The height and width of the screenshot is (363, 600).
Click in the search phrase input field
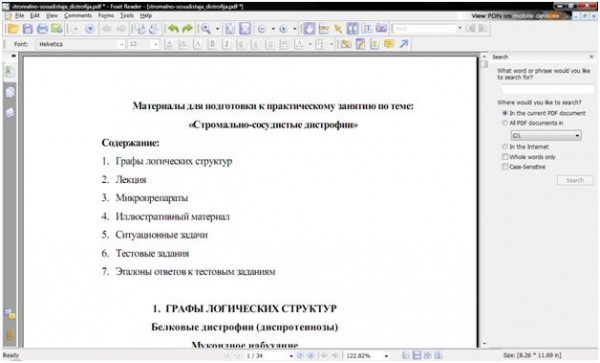tap(548, 89)
